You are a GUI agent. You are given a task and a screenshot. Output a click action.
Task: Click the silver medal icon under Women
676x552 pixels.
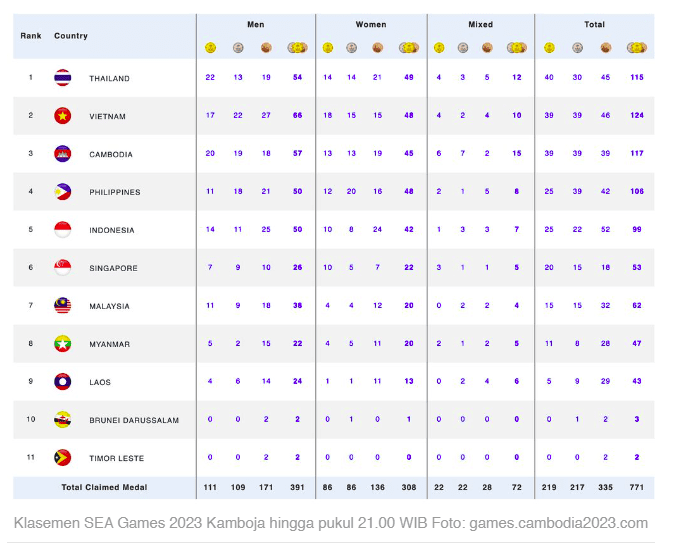351,47
